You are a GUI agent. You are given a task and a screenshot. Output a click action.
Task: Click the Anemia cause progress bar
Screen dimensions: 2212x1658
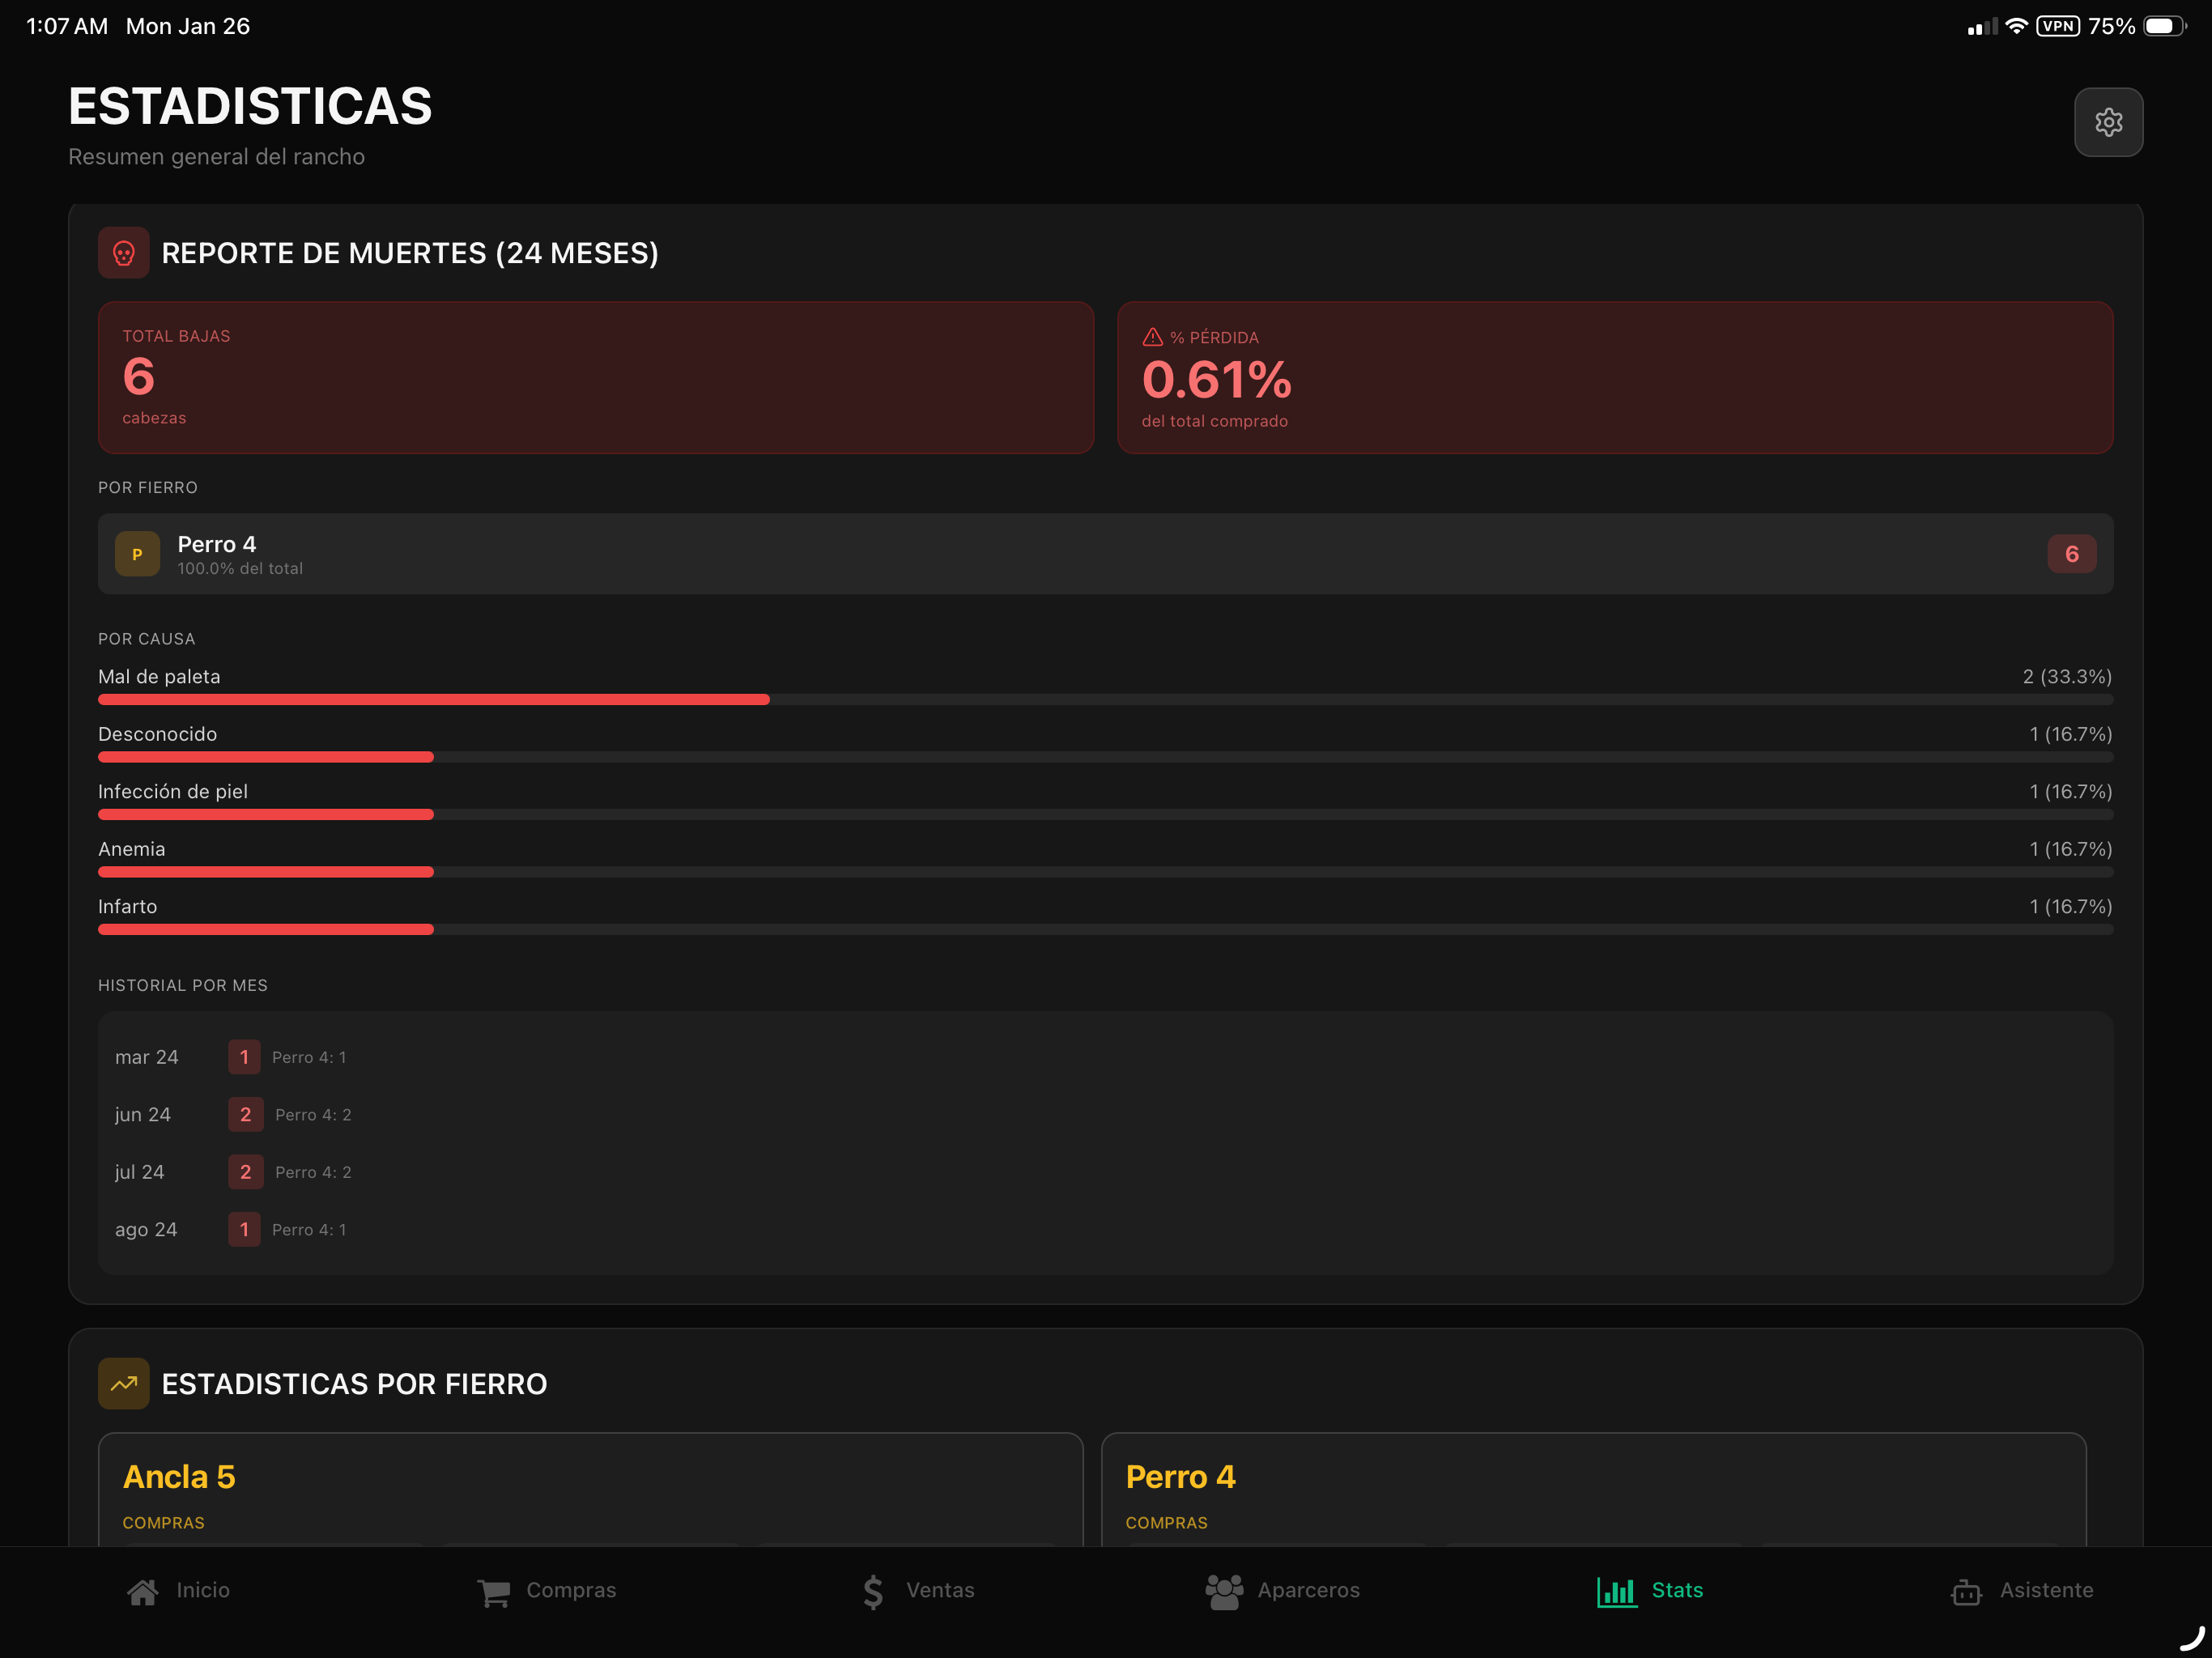(1105, 872)
